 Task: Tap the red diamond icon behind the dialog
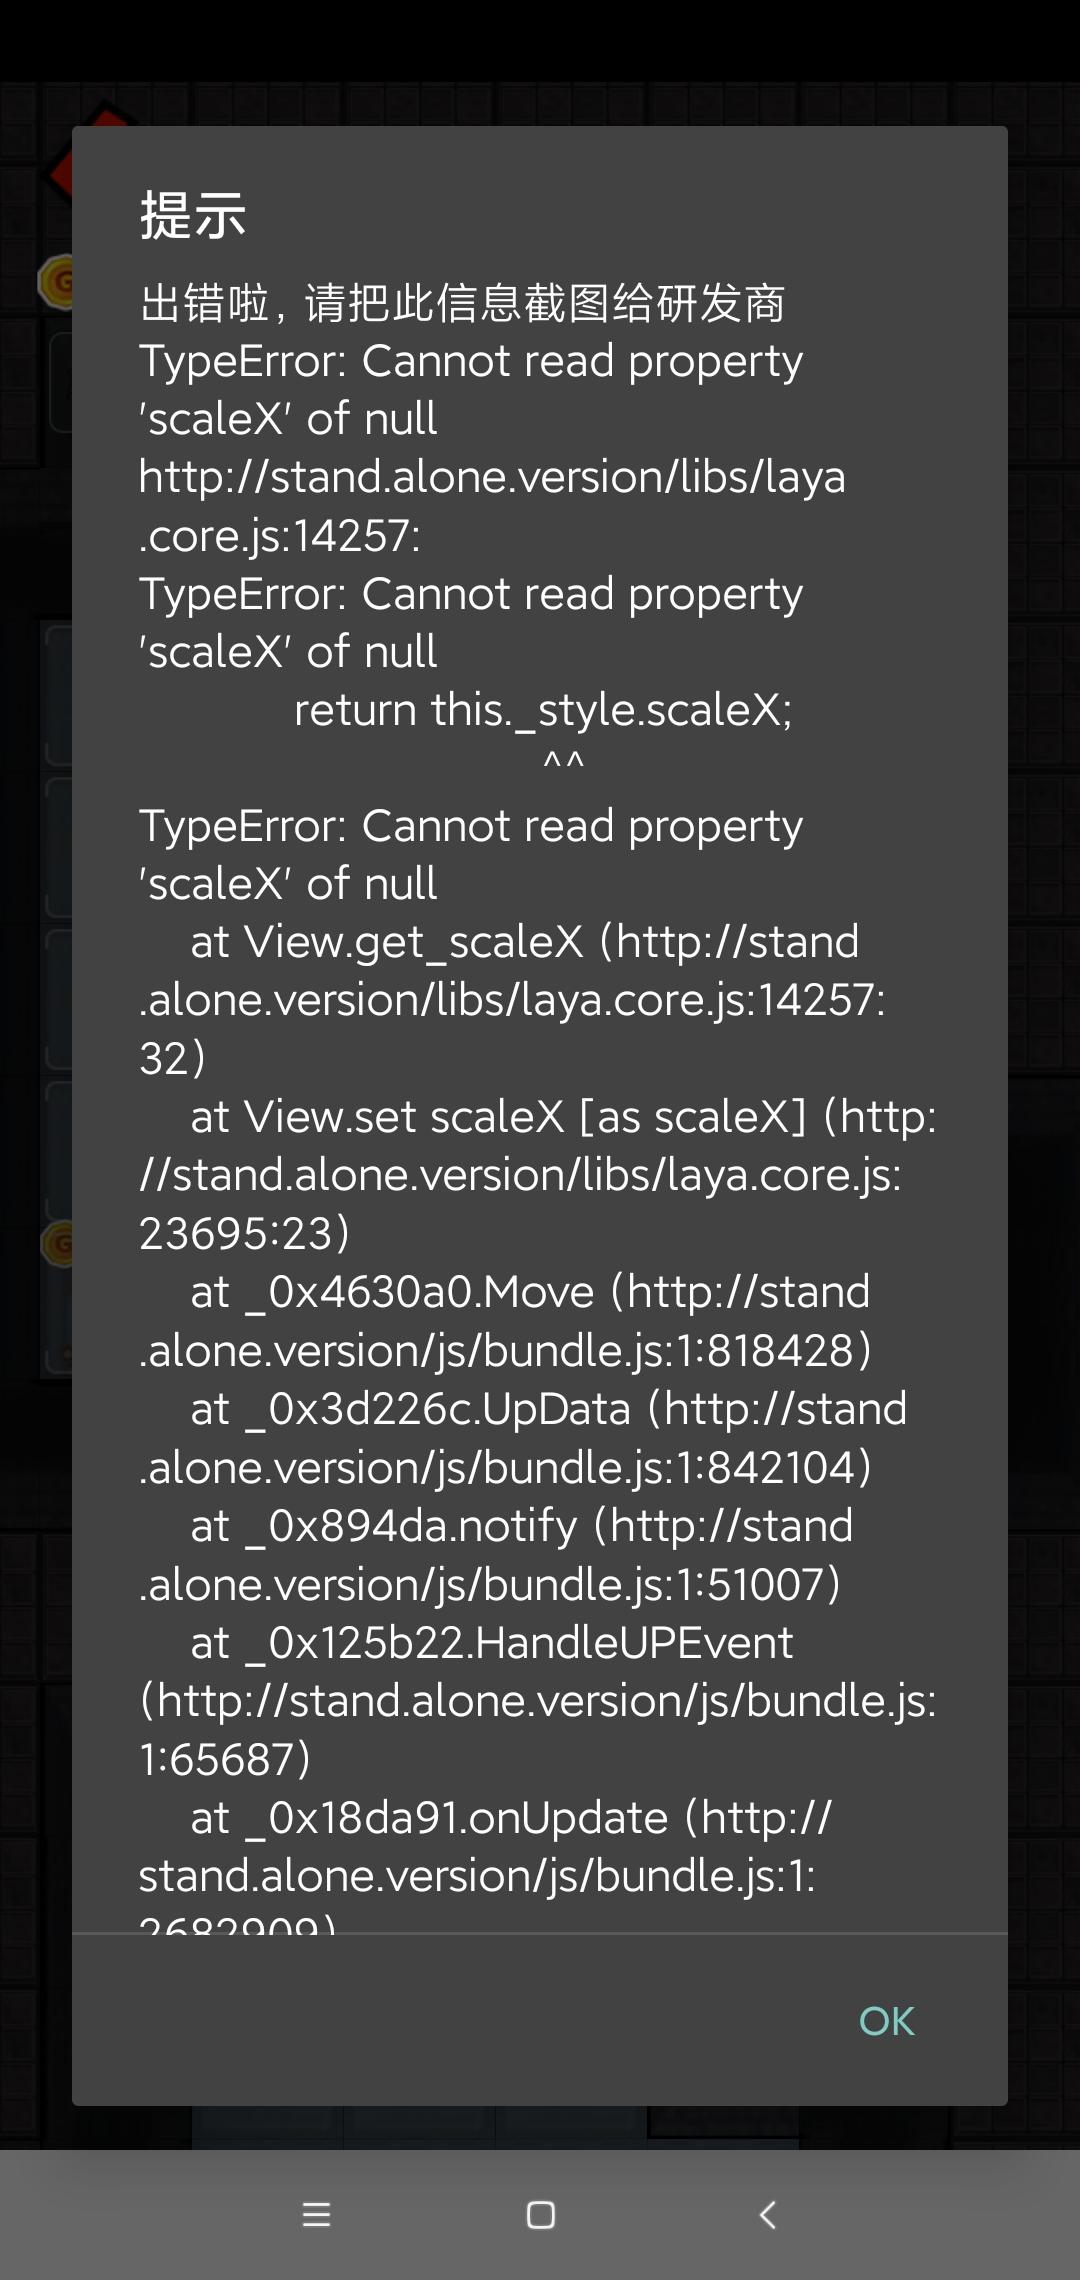(62, 168)
